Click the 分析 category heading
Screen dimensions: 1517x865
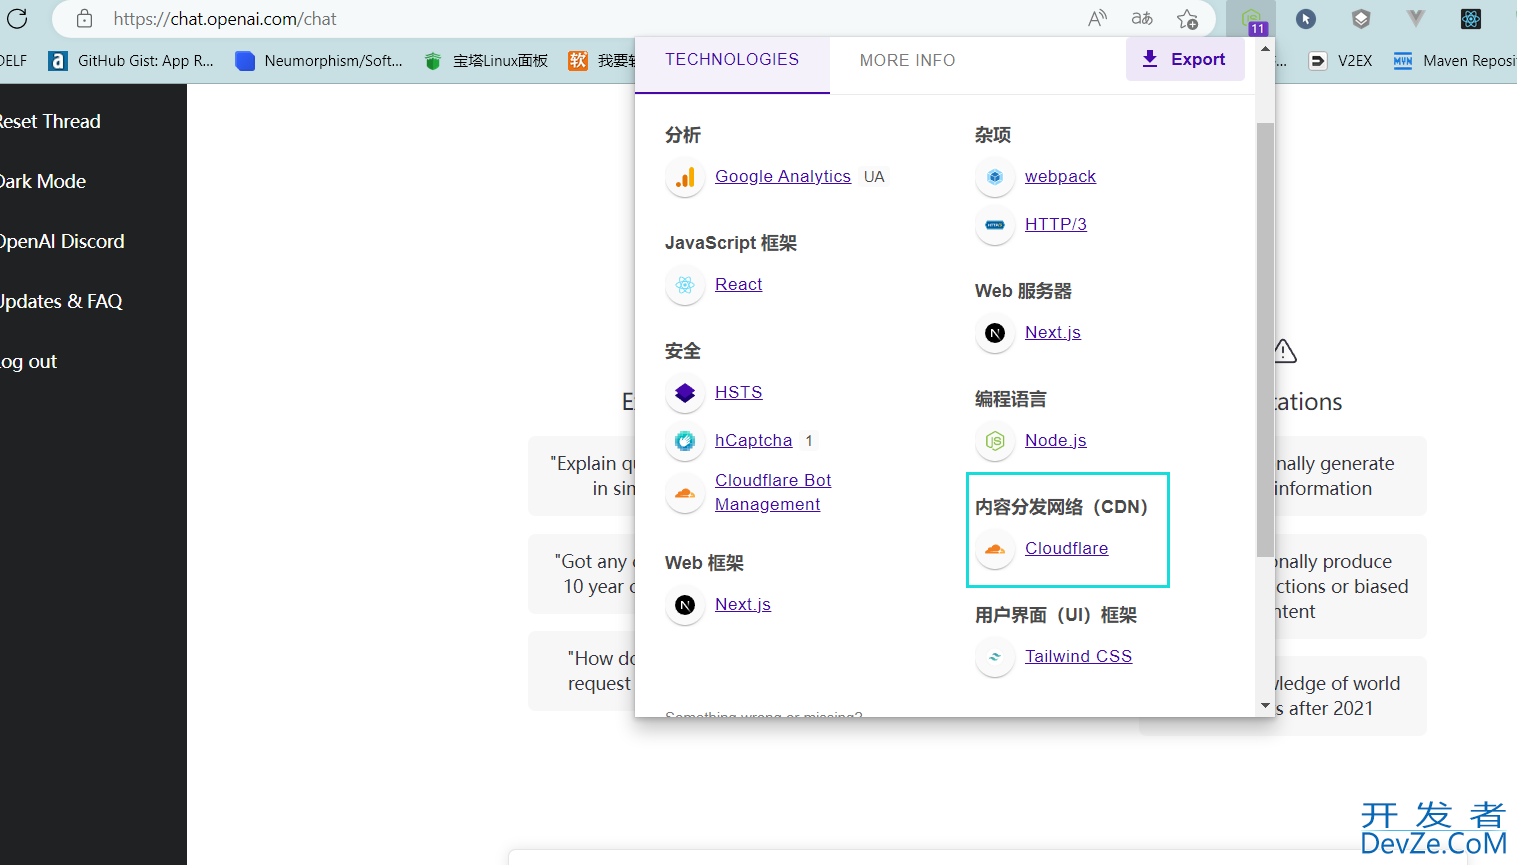tap(683, 135)
